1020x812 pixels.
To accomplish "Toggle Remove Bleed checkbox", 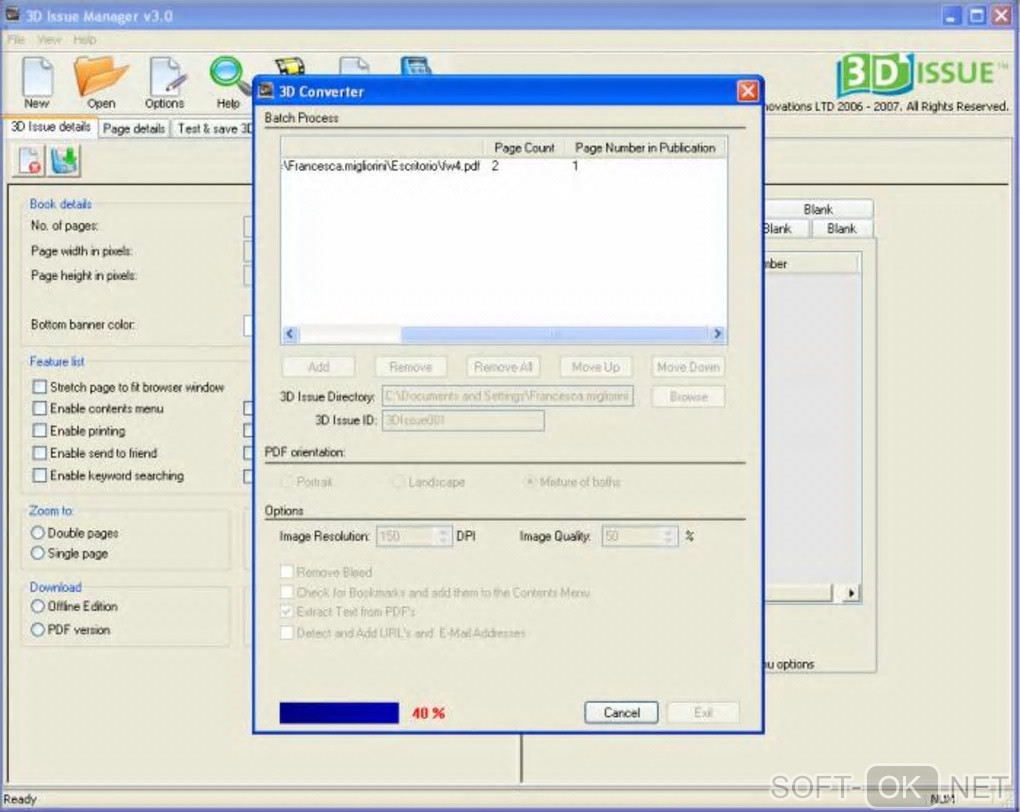I will coord(286,572).
